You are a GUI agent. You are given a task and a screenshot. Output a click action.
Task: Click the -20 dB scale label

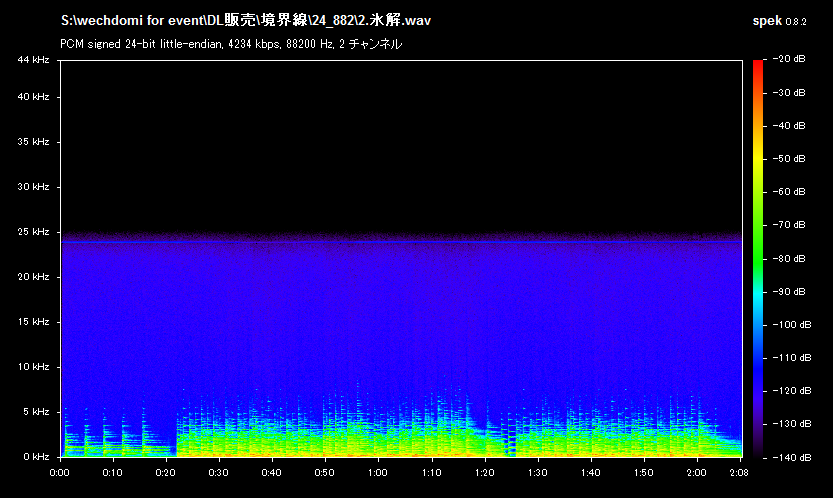[789, 59]
